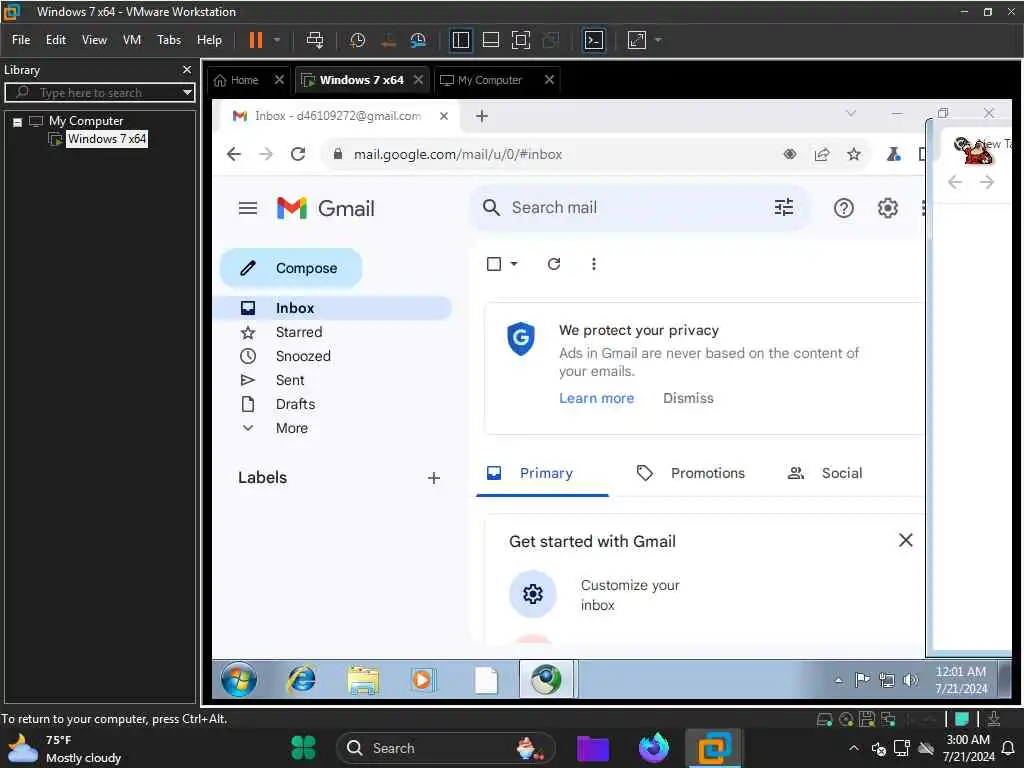The image size is (1024, 768).
Task: Enter VMware full screen mode icon
Action: (x=520, y=40)
